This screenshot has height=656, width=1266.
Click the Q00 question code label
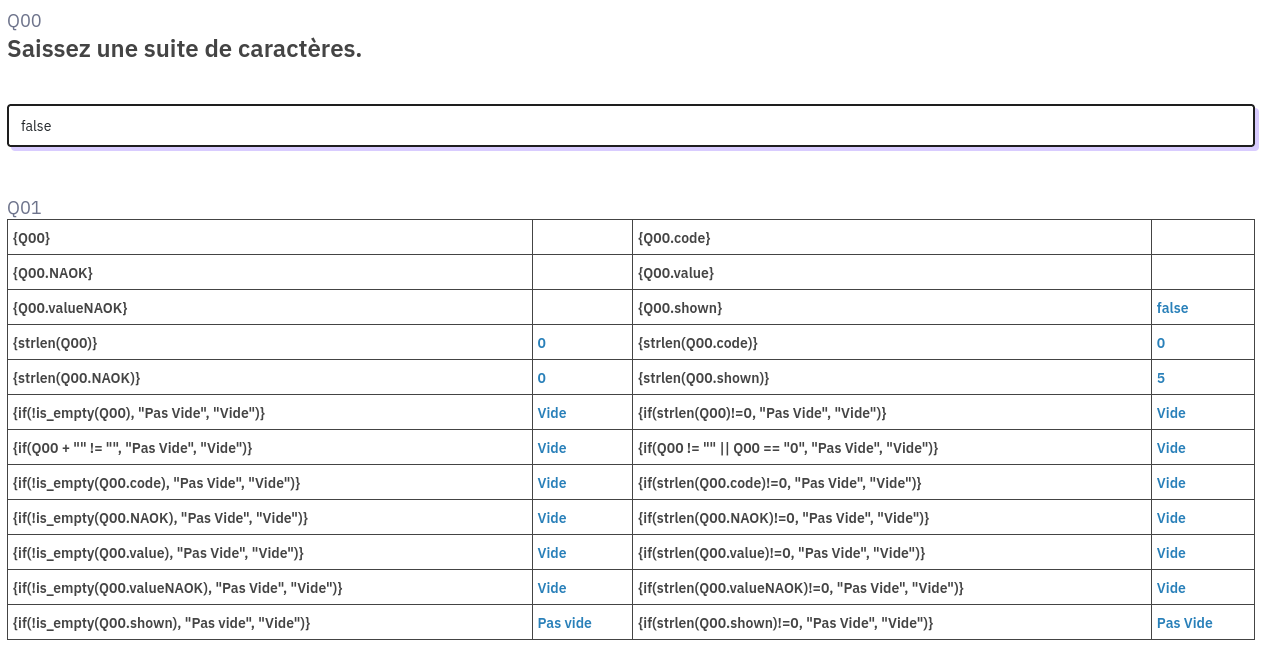(24, 20)
